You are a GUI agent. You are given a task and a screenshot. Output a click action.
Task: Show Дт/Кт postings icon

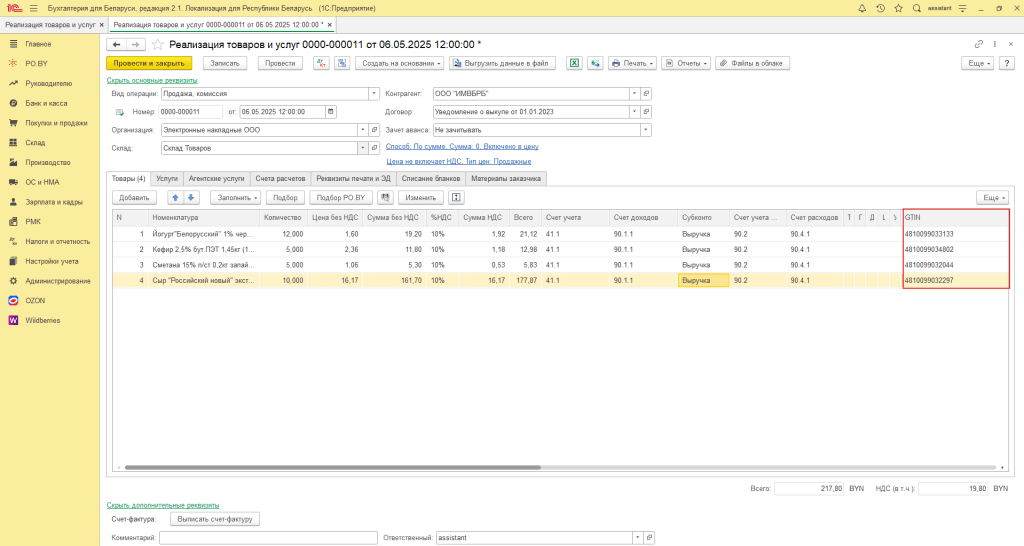pos(321,63)
